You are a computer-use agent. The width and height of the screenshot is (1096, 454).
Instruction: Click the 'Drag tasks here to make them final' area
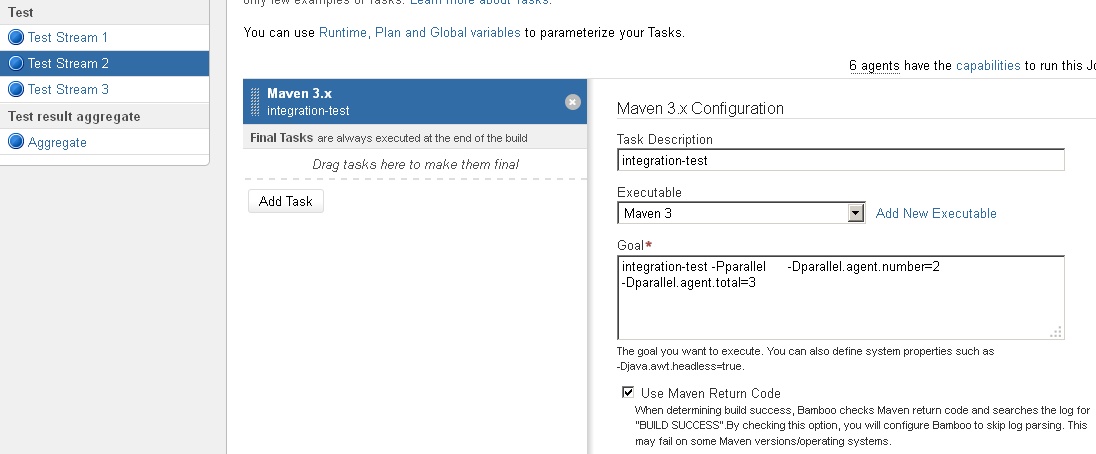coord(415,164)
